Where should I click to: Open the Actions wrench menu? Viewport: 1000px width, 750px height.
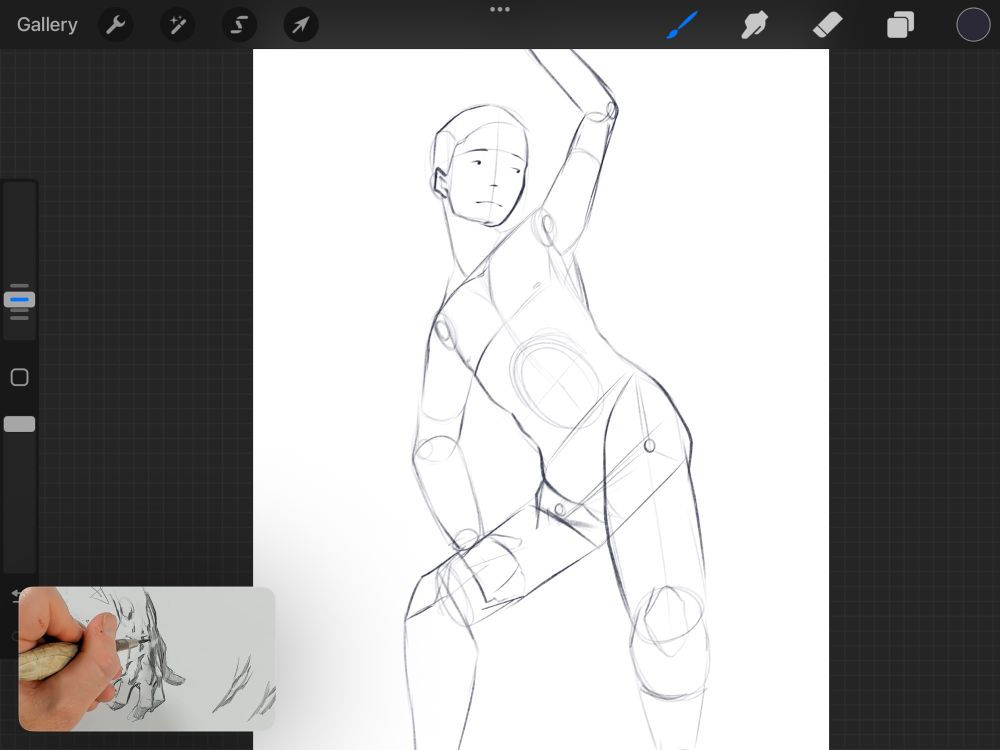(116, 25)
